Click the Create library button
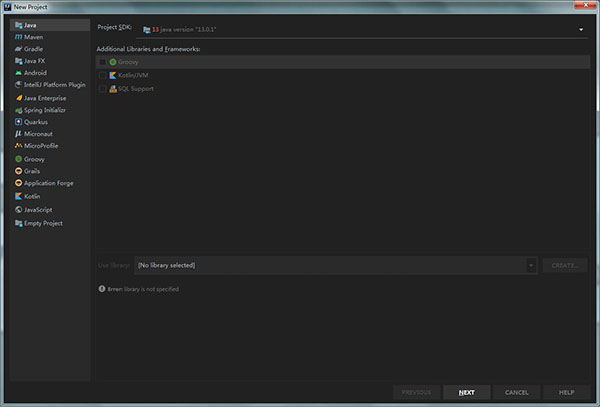 click(565, 265)
